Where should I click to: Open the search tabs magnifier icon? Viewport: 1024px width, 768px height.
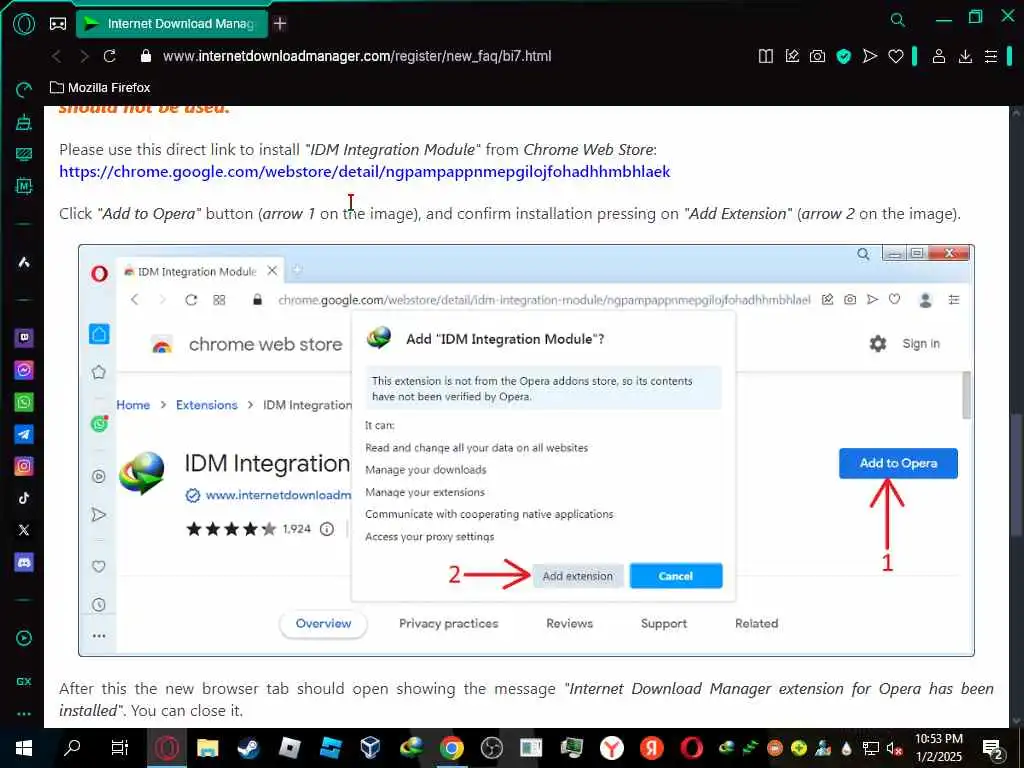(x=898, y=20)
